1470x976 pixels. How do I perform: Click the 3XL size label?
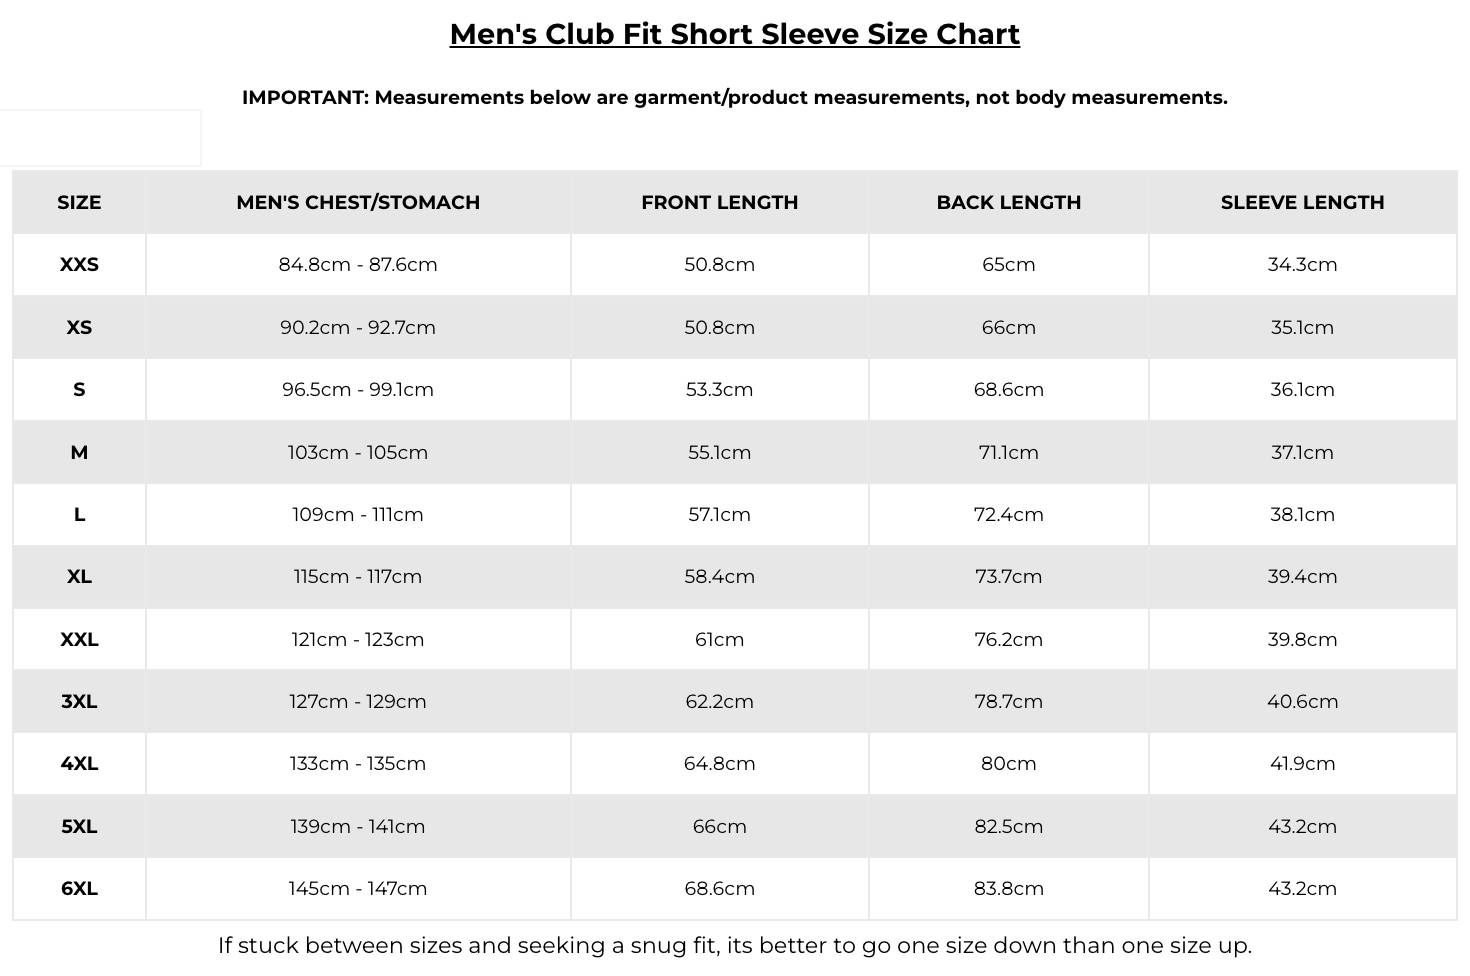[79, 701]
